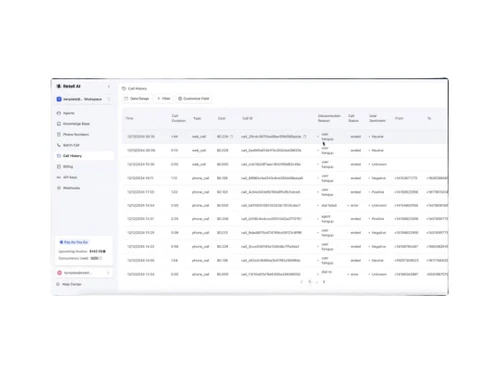500x375 pixels.
Task: Click the 2:26 duration cell
Action: 175,219
